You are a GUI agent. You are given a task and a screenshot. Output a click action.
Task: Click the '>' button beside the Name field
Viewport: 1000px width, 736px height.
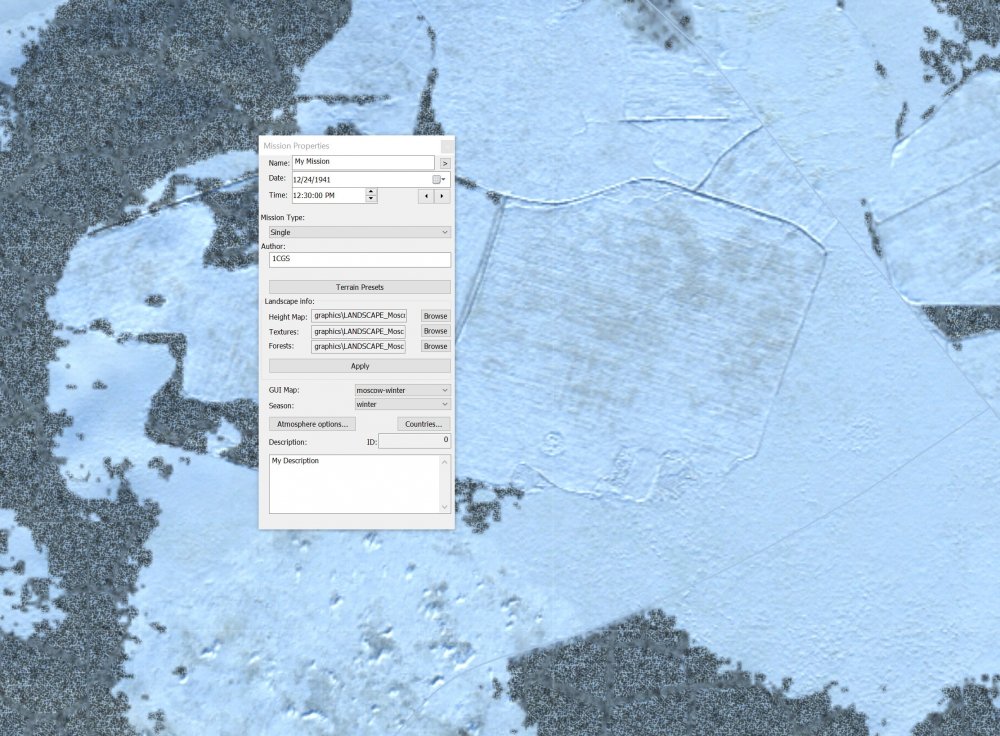coord(445,162)
